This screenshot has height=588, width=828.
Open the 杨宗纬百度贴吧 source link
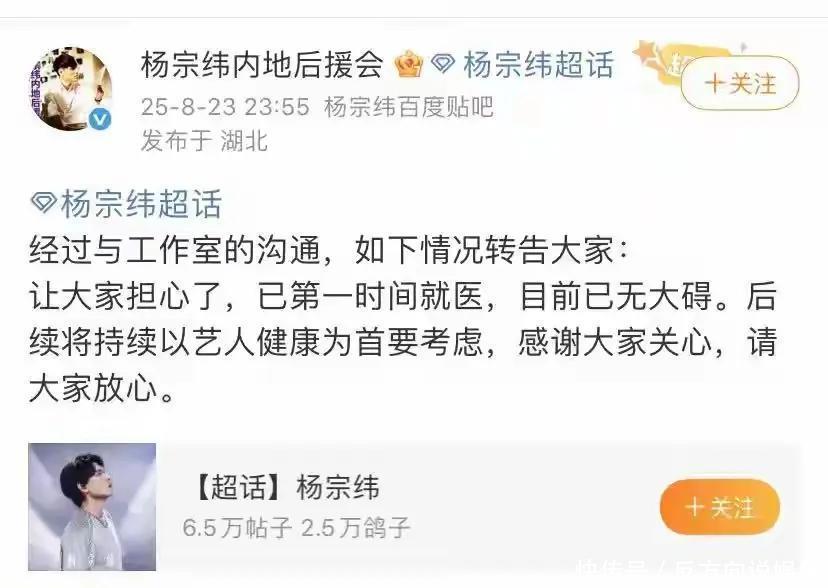(409, 107)
